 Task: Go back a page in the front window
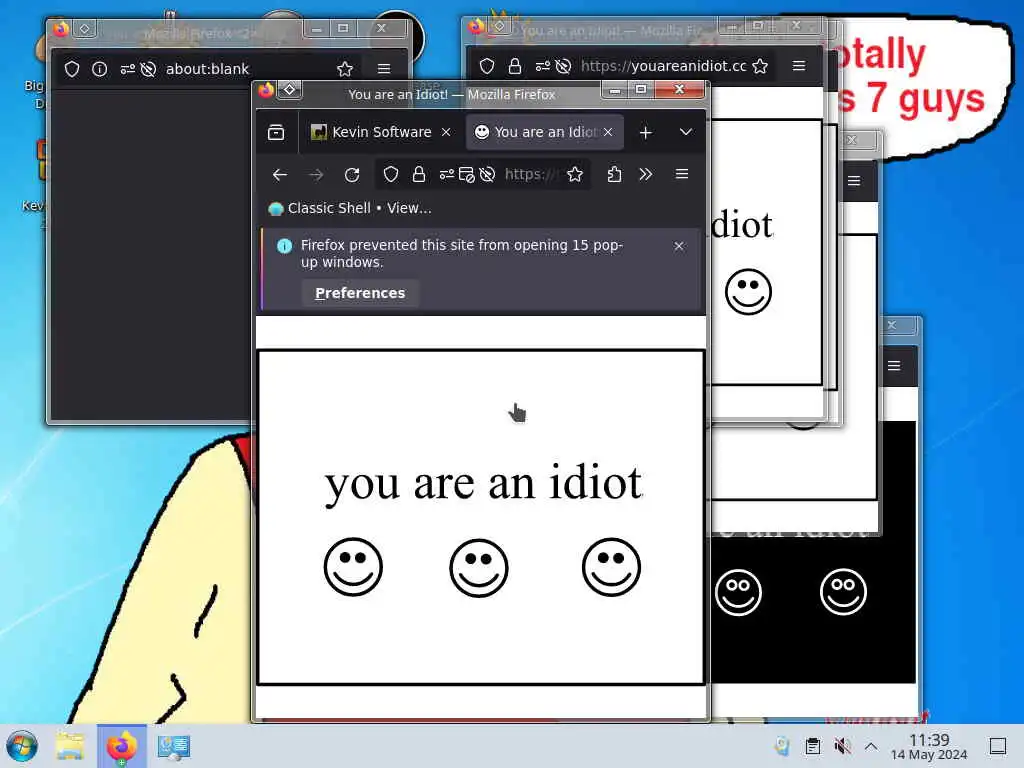(x=280, y=174)
